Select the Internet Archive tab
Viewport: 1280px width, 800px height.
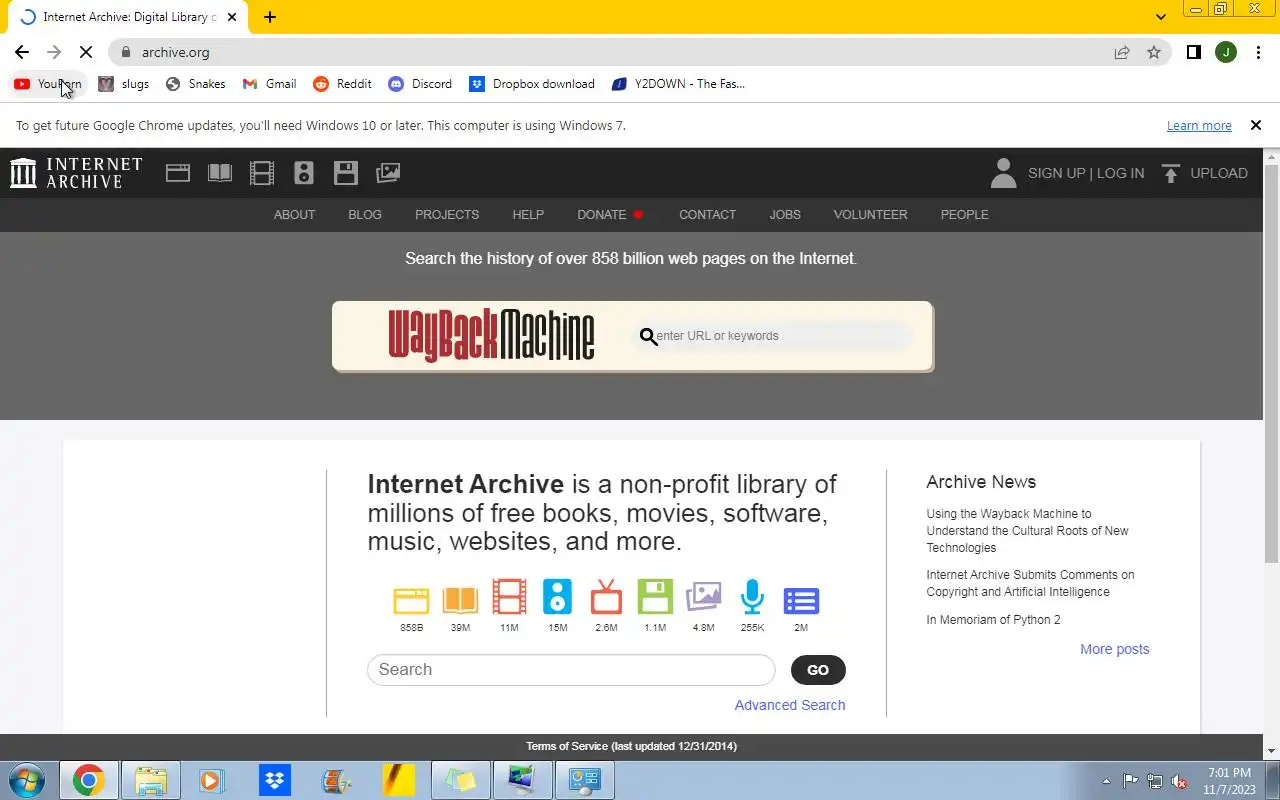[x=128, y=17]
